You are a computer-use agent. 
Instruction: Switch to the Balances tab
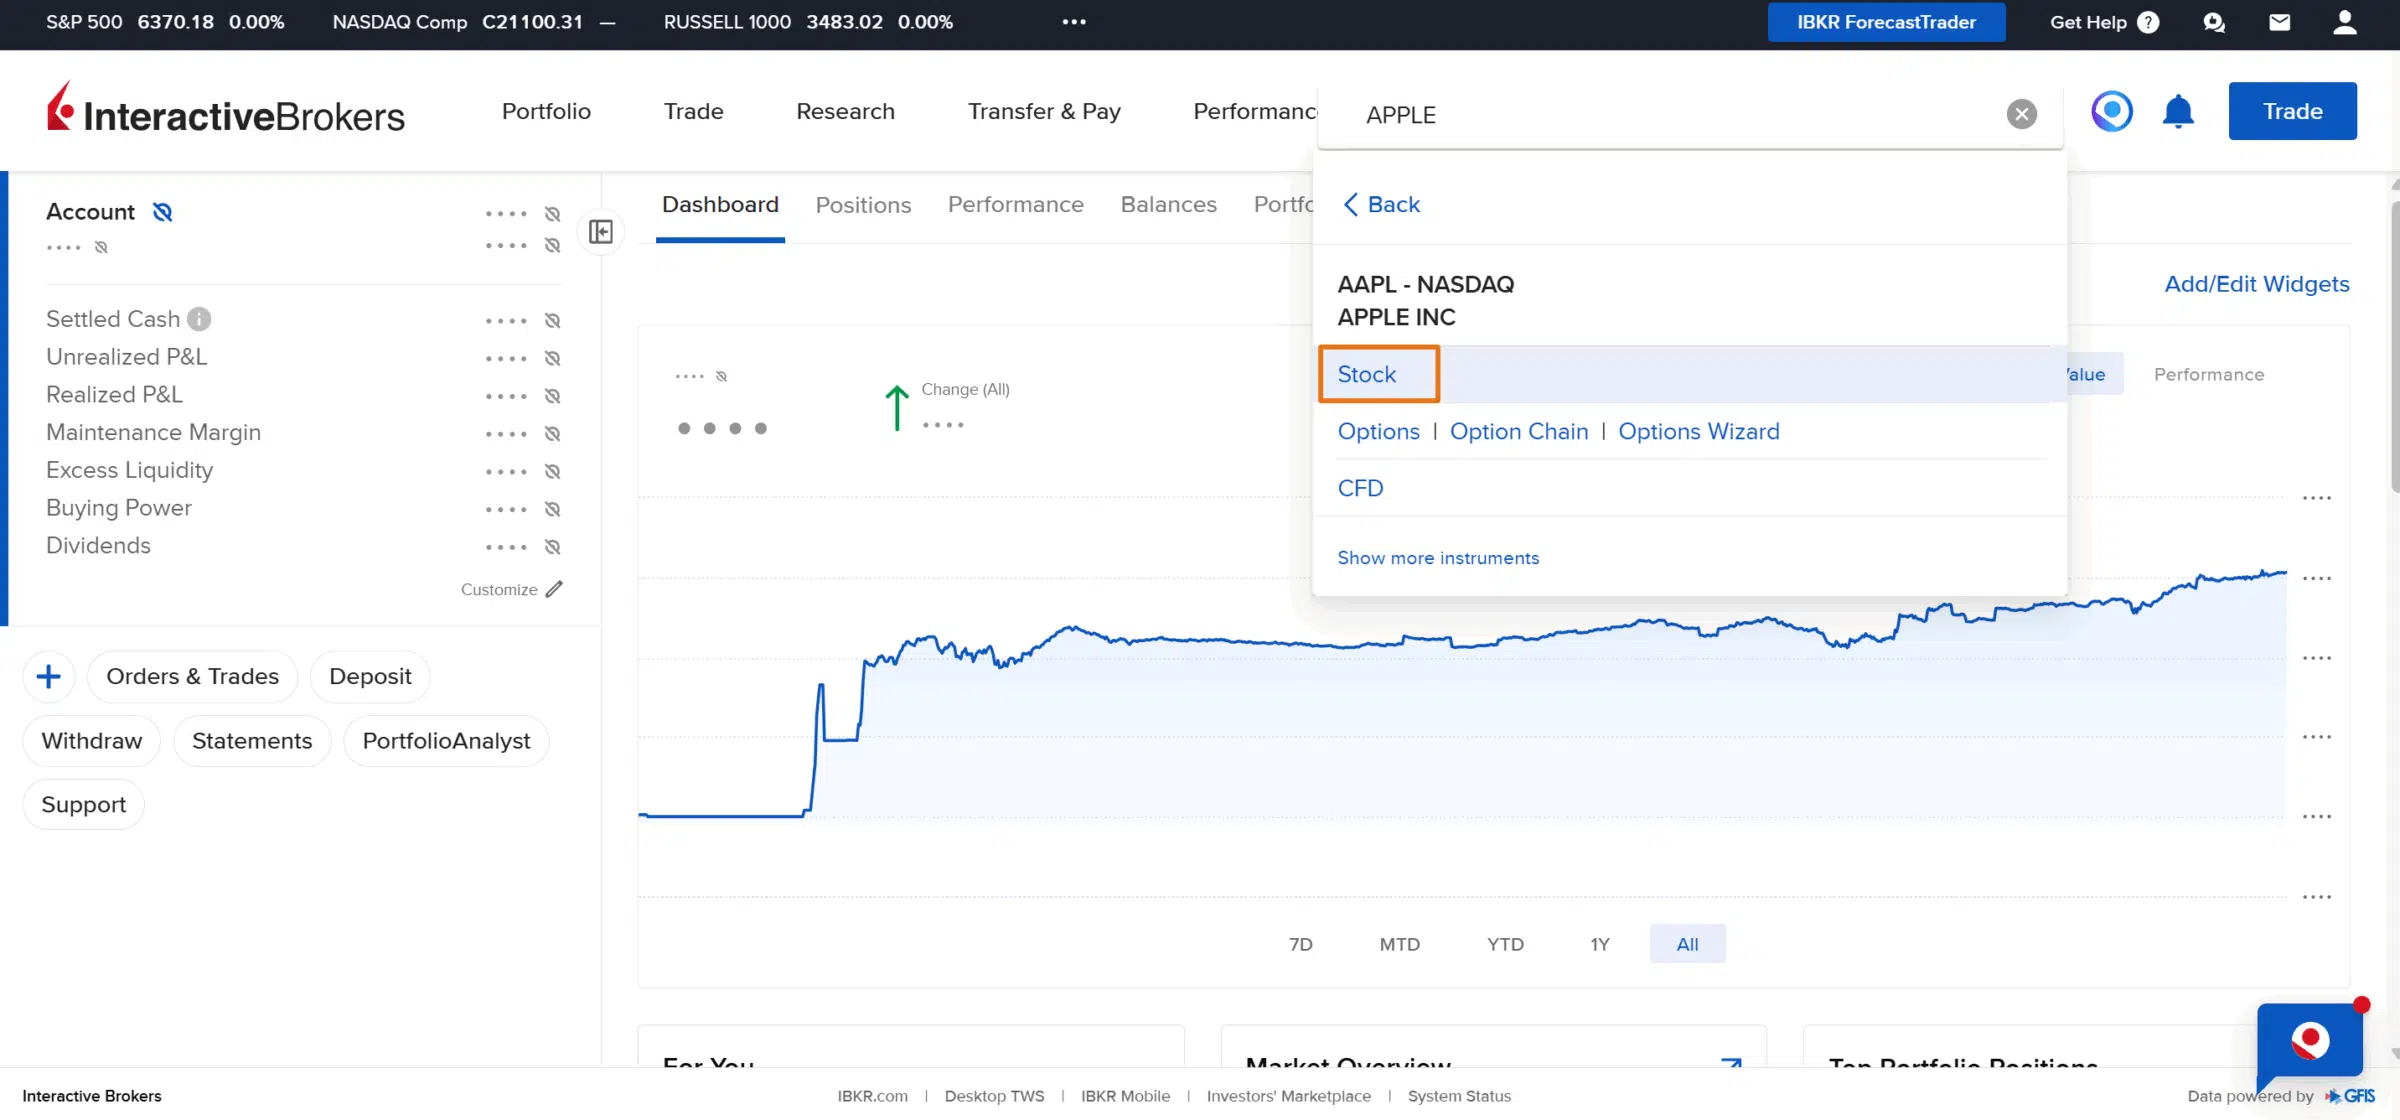pos(1168,205)
